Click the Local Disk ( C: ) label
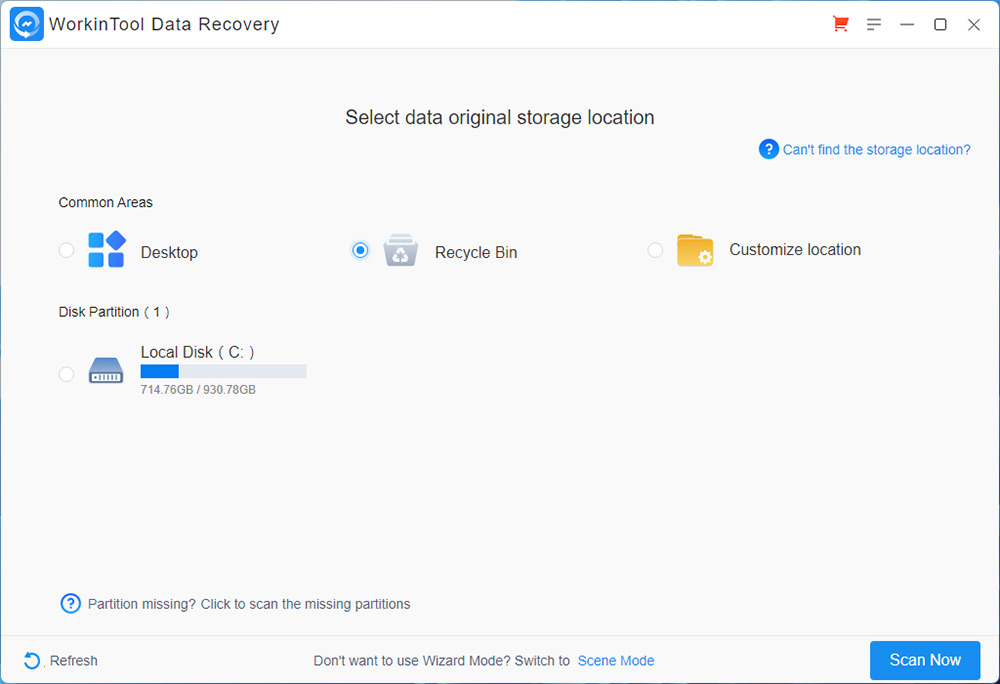The height and width of the screenshot is (684, 1000). 197,353
